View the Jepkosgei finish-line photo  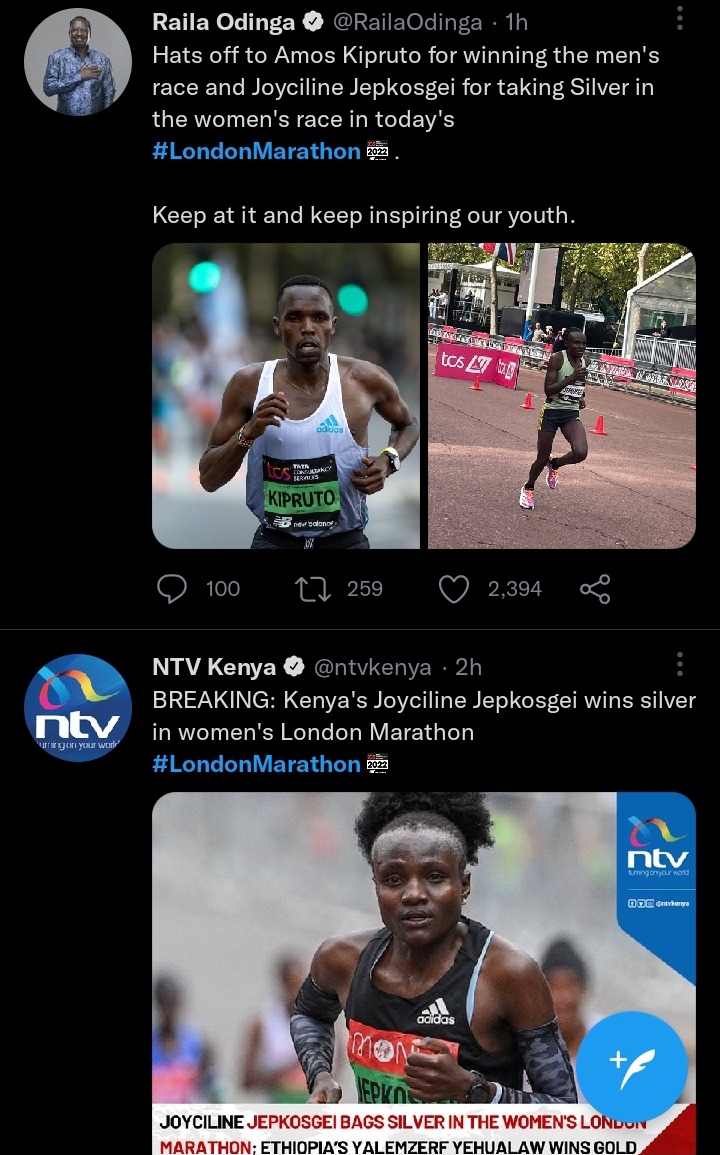coord(562,396)
